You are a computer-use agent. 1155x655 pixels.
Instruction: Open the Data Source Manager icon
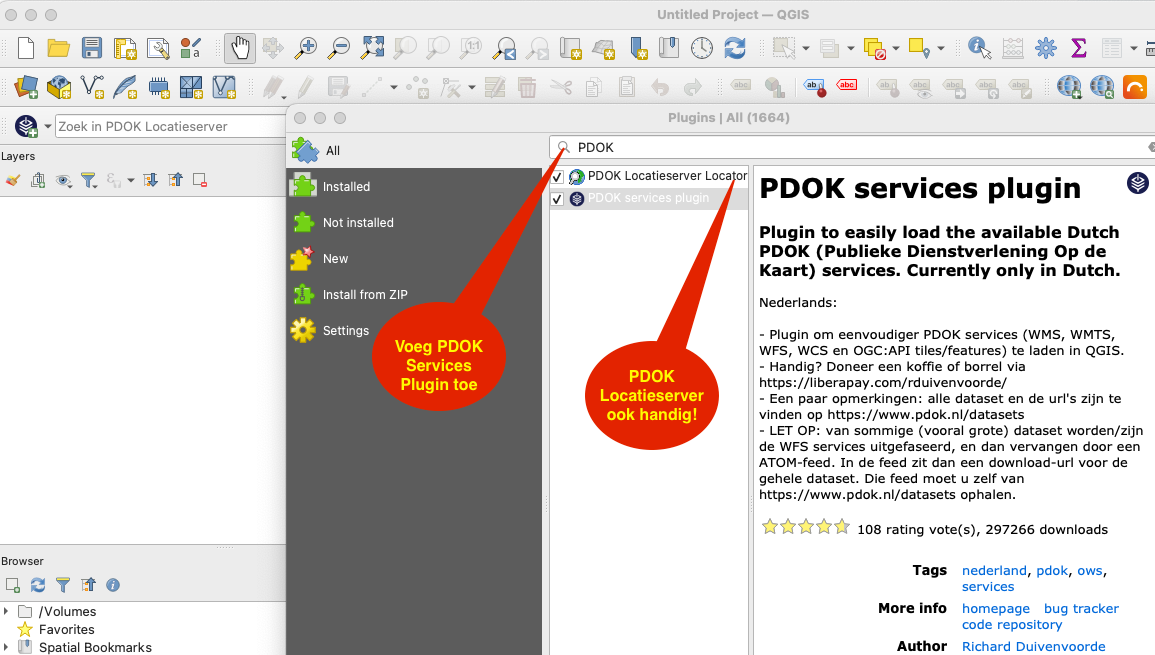[x=26, y=87]
